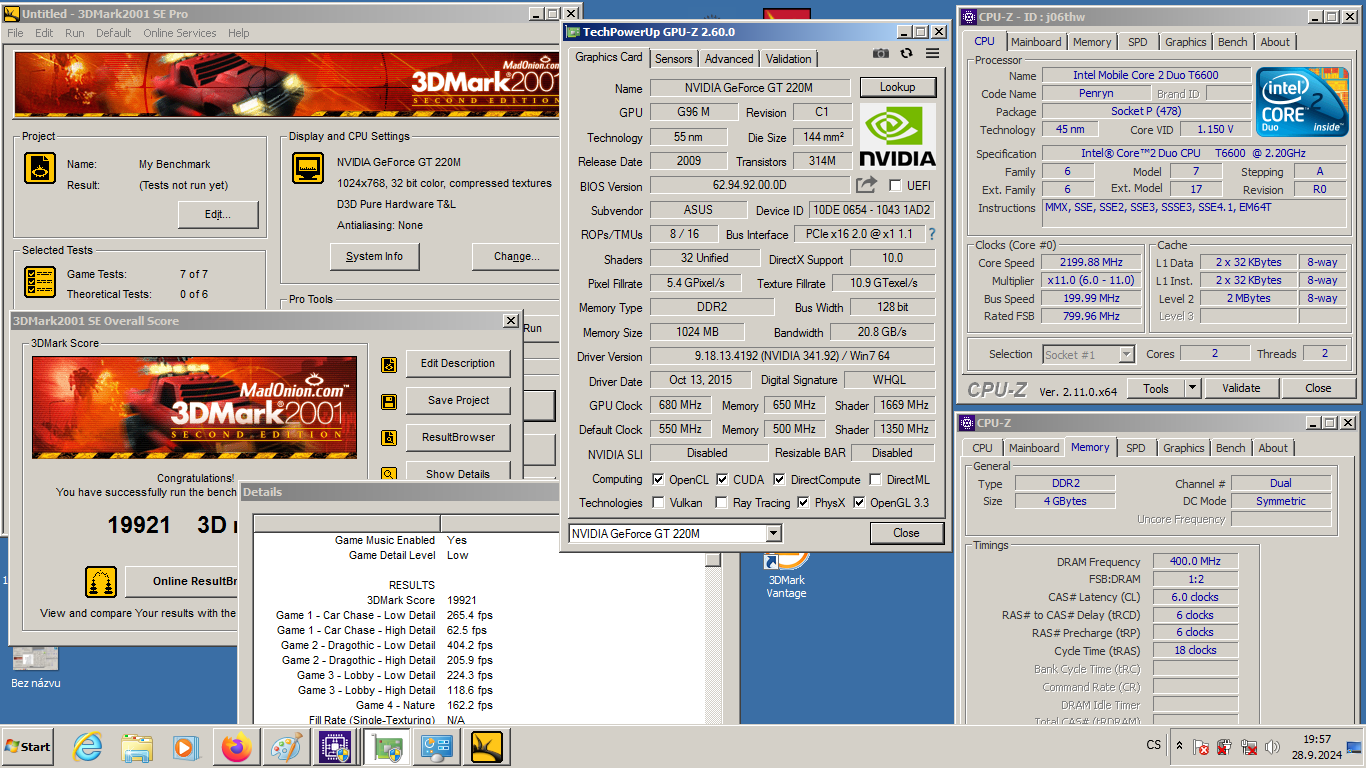1366x768 pixels.
Task: Click the DRAM Frequency value 400.0 MHz
Action: (1196, 562)
